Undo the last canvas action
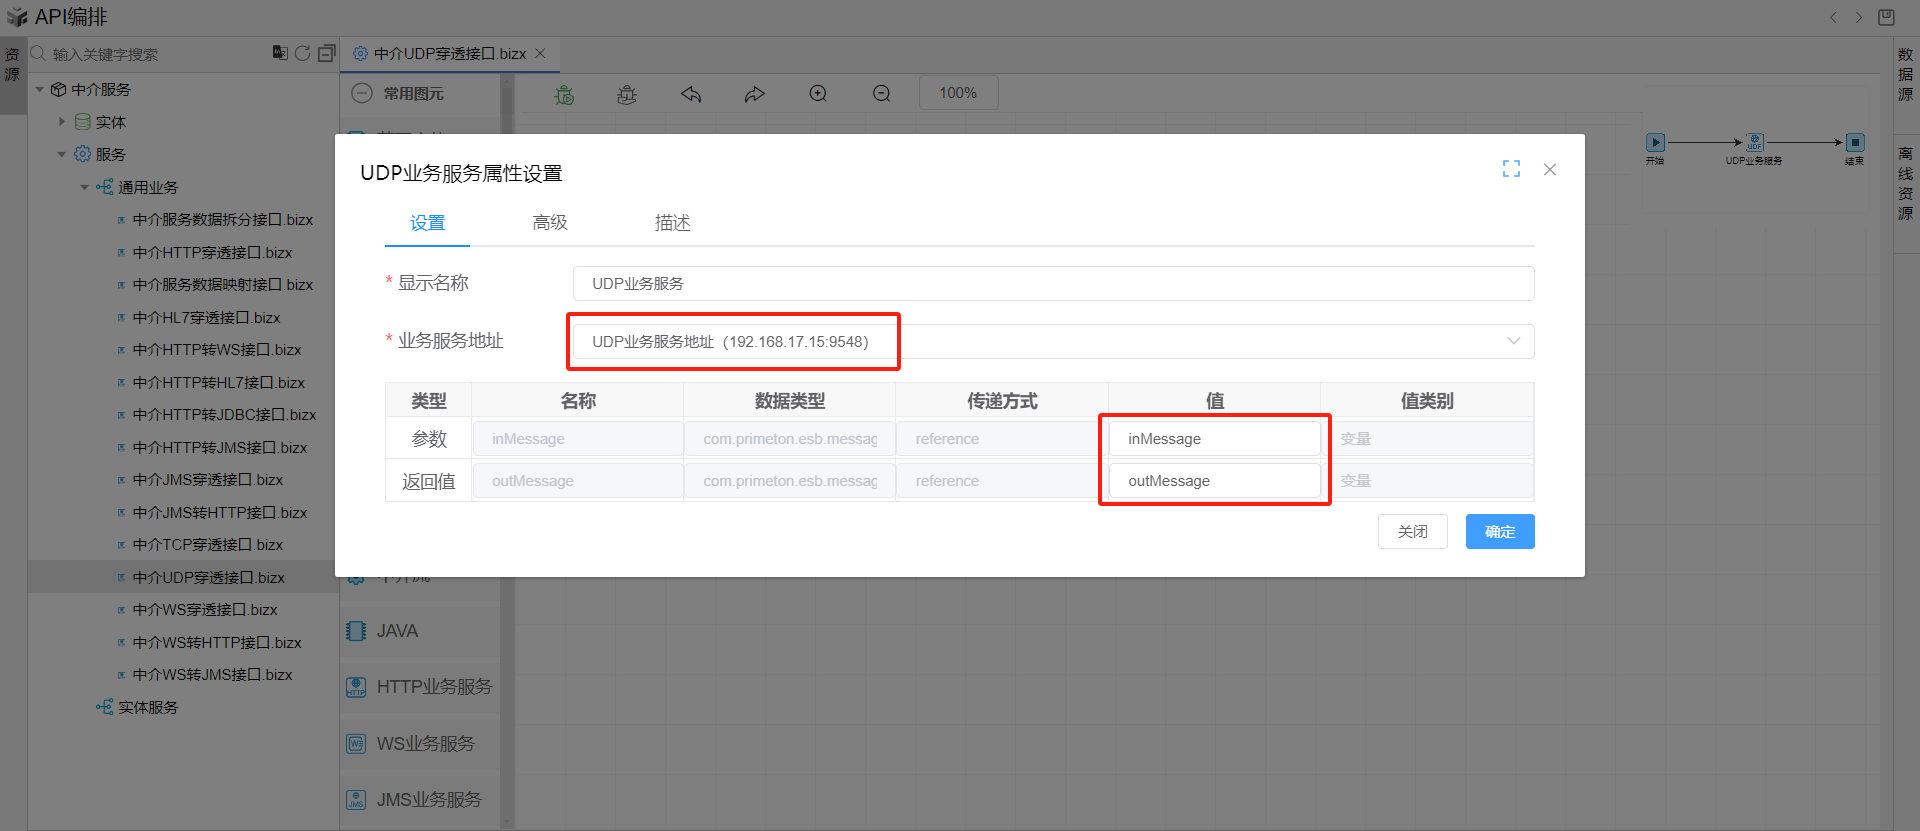Image resolution: width=1920 pixels, height=831 pixels. (x=691, y=94)
